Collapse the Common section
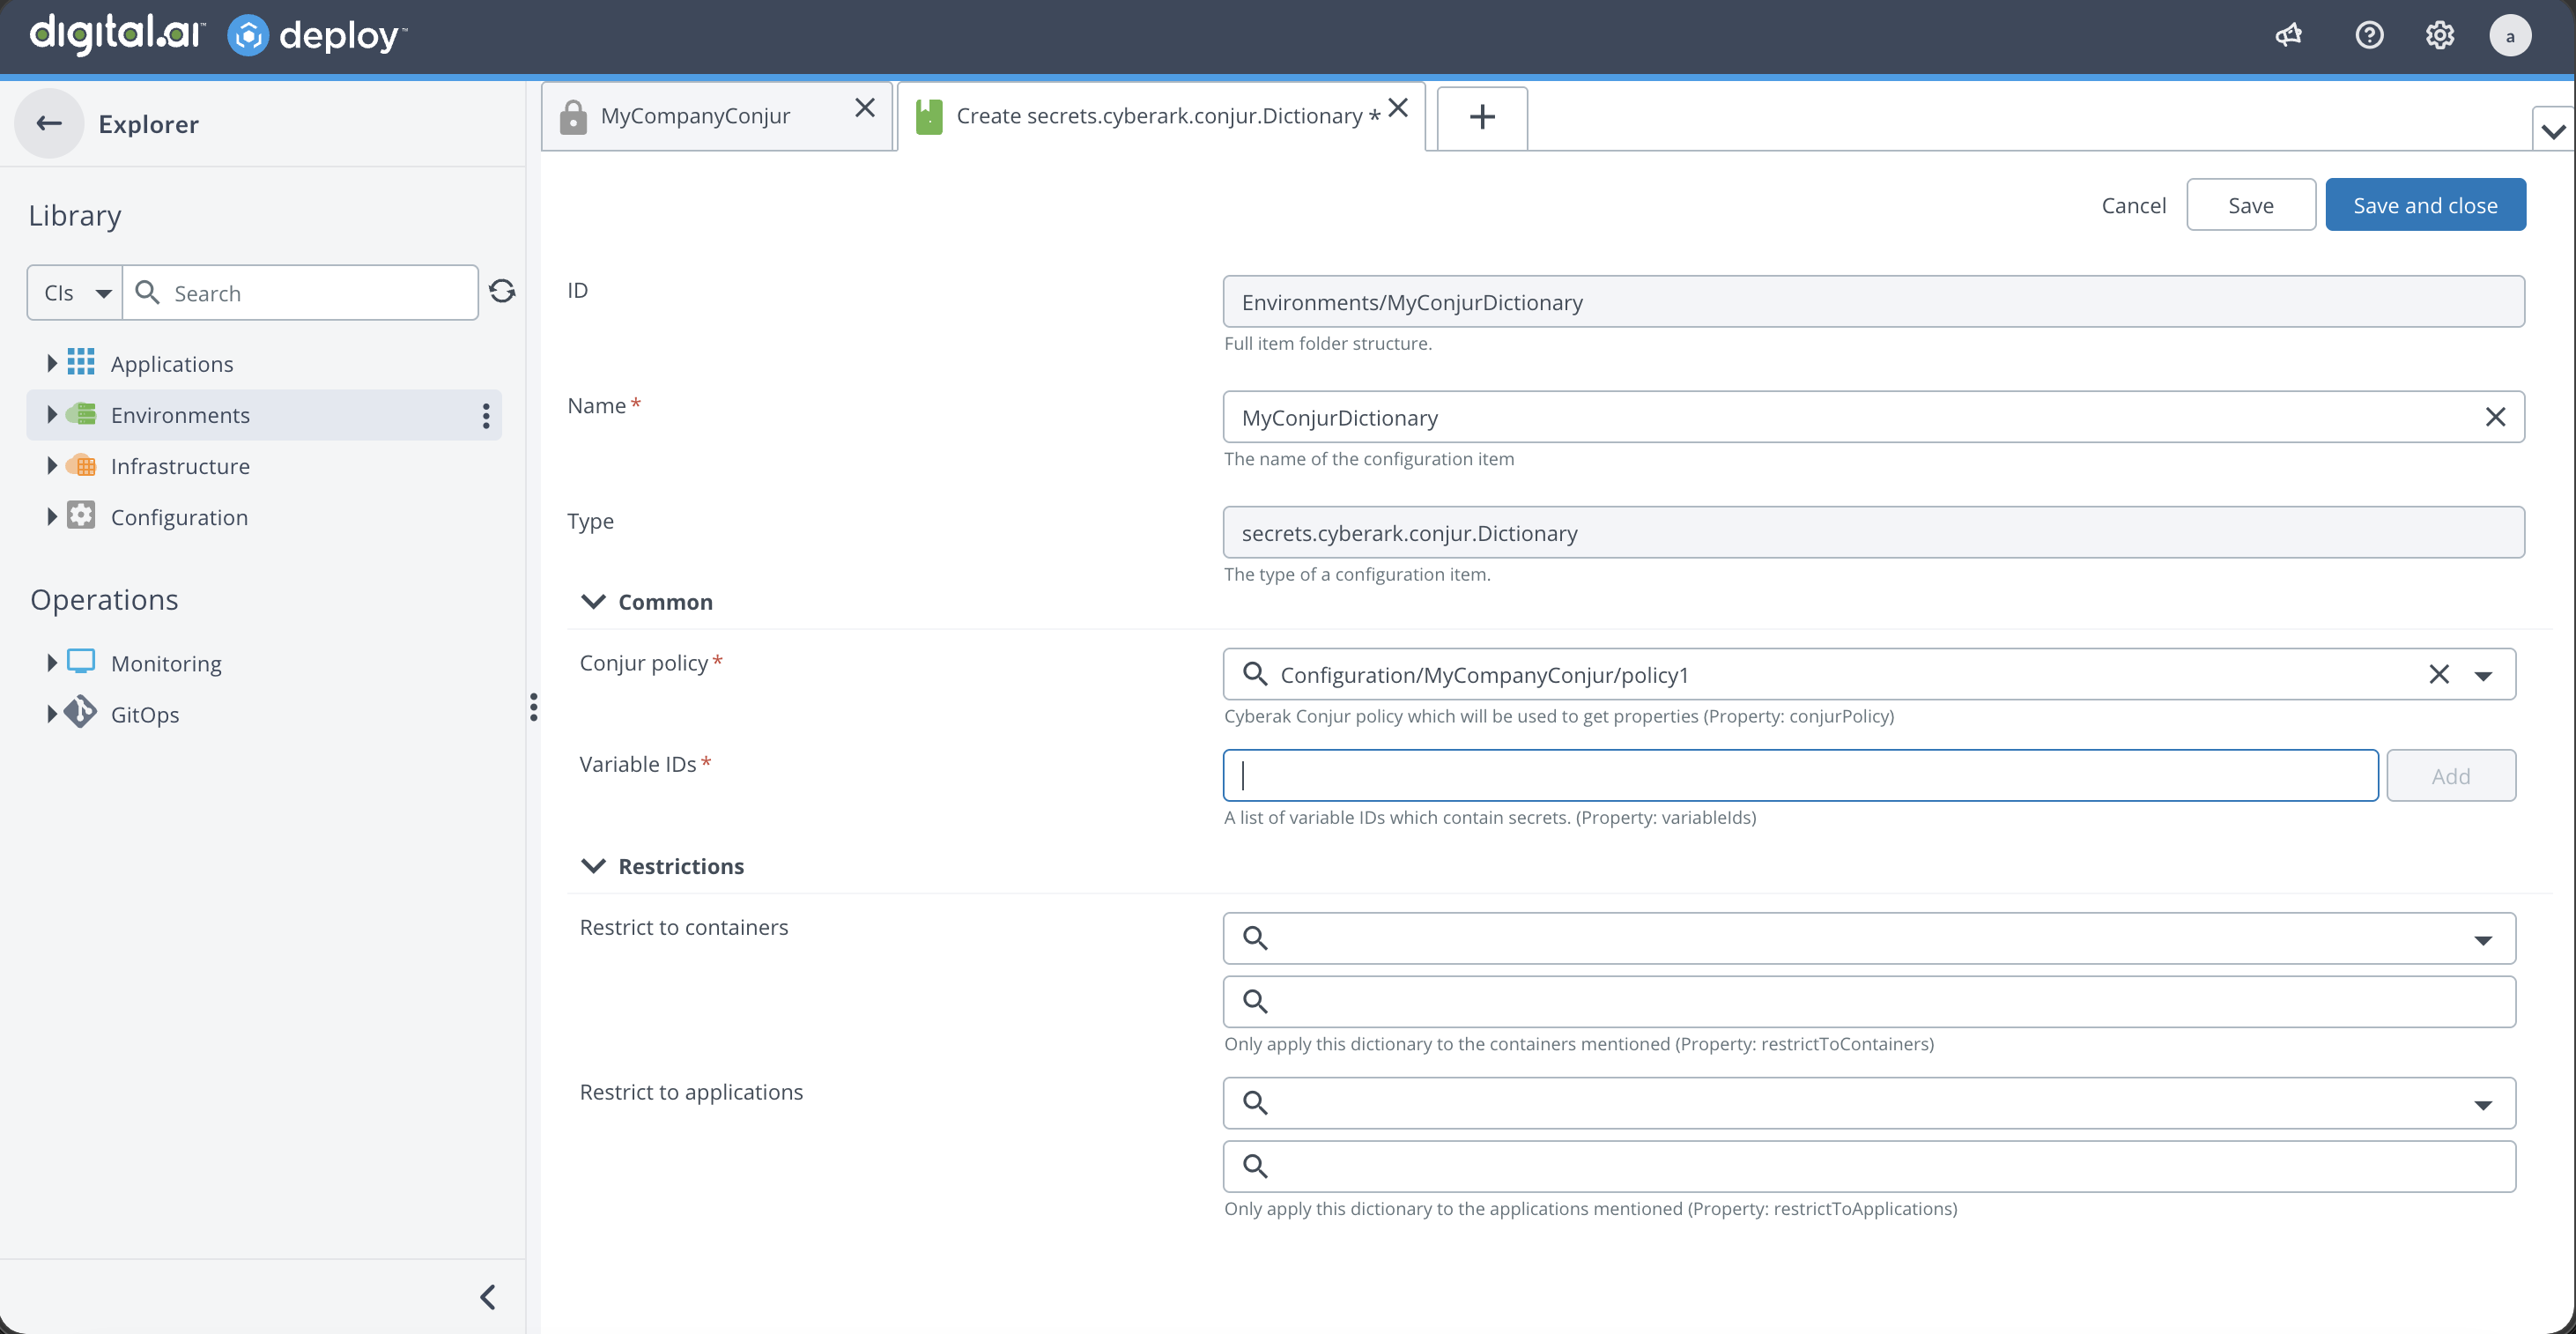 tap(593, 601)
